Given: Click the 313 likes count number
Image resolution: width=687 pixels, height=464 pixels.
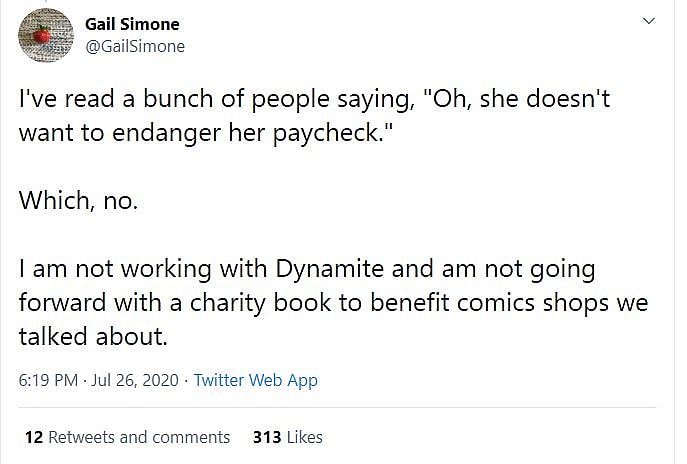Looking at the screenshot, I should (267, 437).
